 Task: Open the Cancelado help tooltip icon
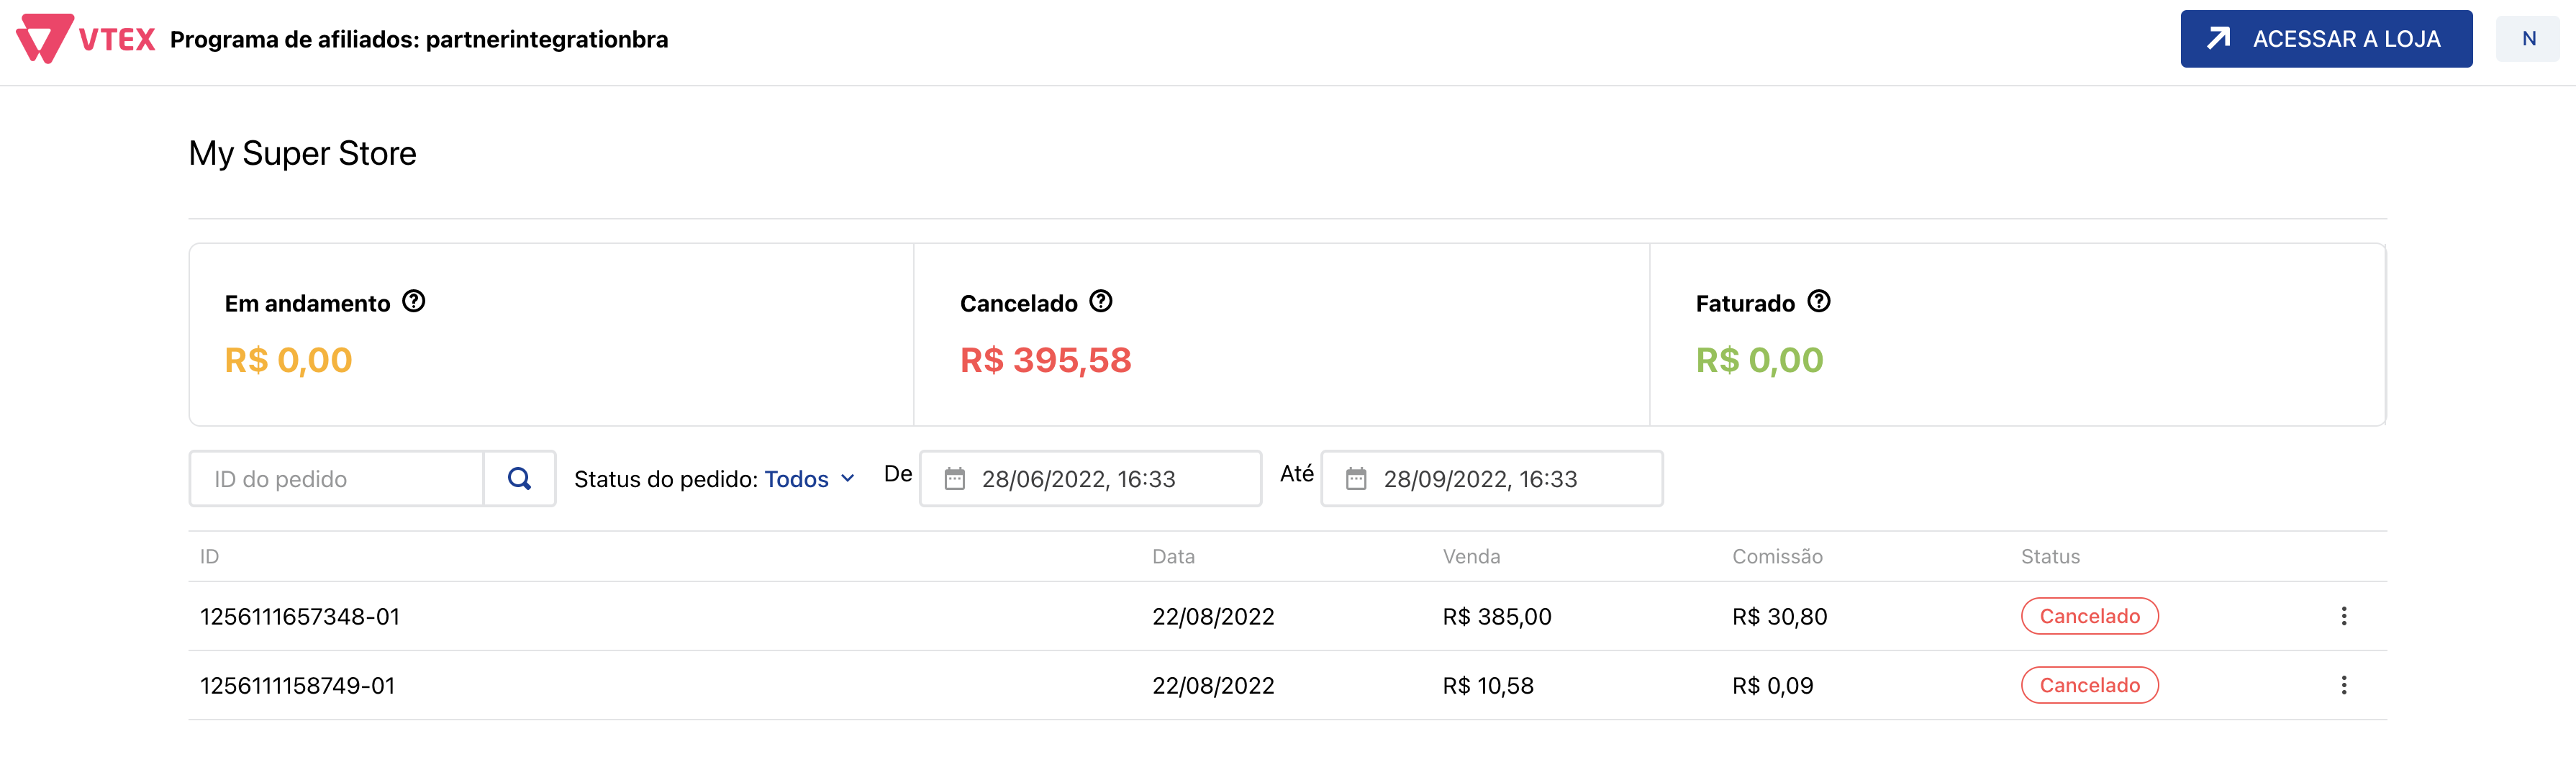click(1101, 301)
